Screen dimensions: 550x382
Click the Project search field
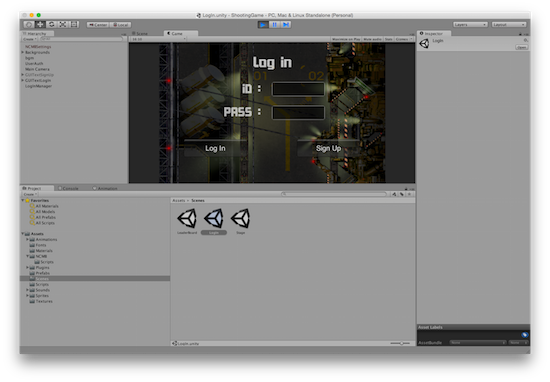point(334,194)
